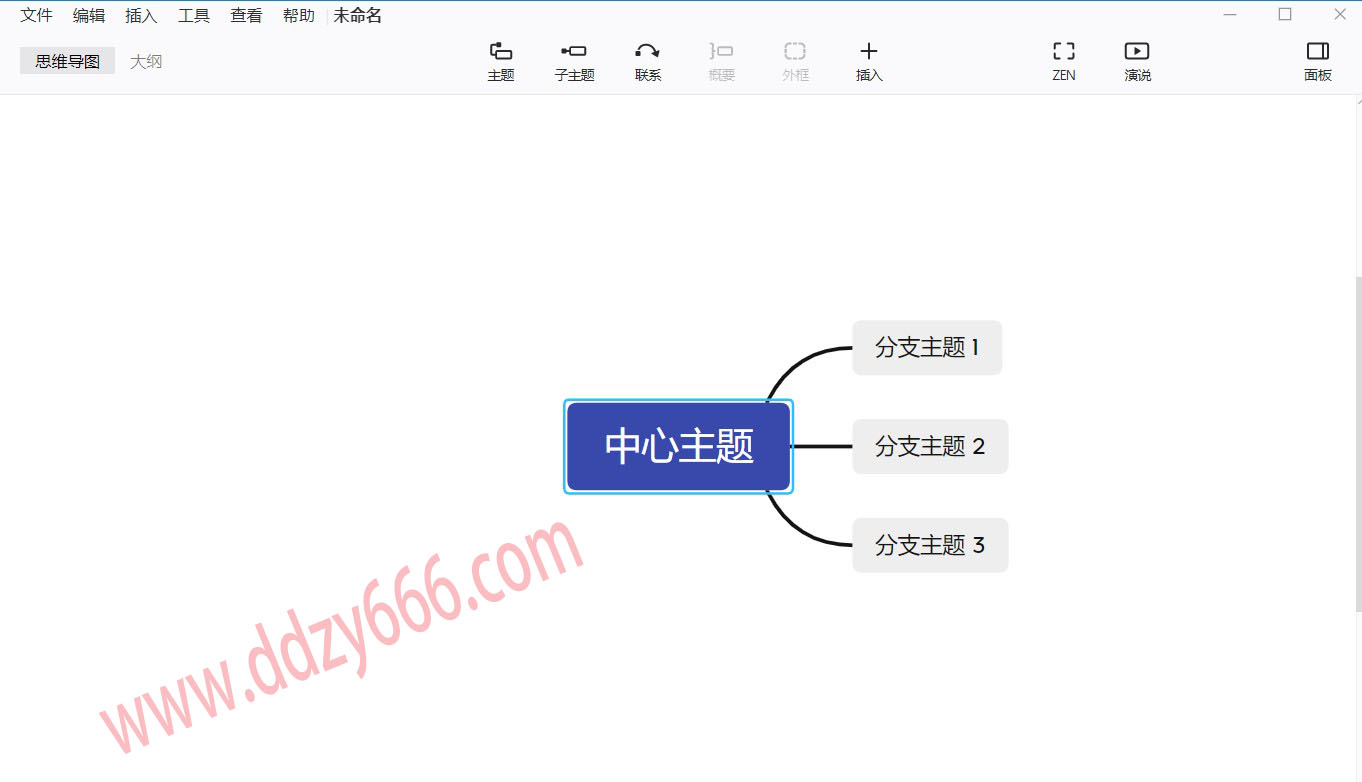Click the 主题 (Topic) toolbar icon
This screenshot has width=1362, height=782.
coord(501,61)
